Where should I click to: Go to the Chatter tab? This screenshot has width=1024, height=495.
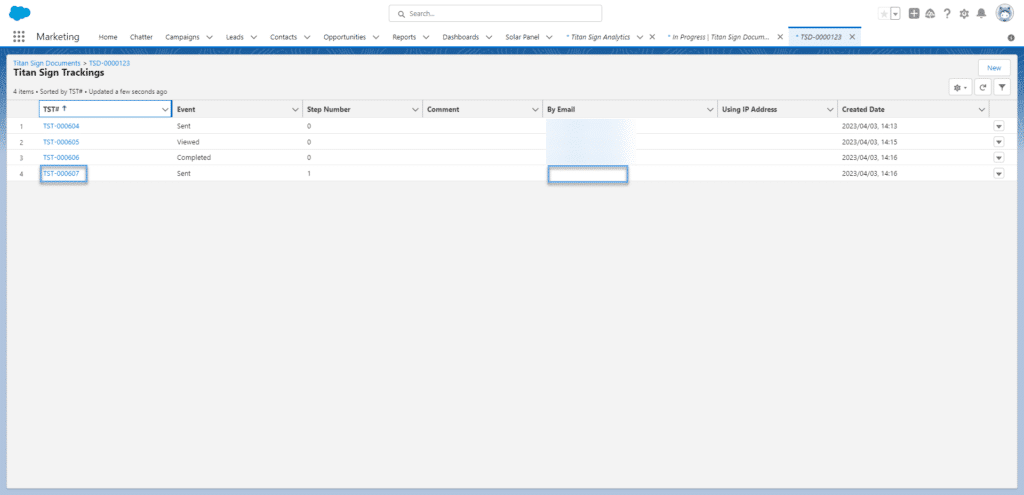(141, 37)
